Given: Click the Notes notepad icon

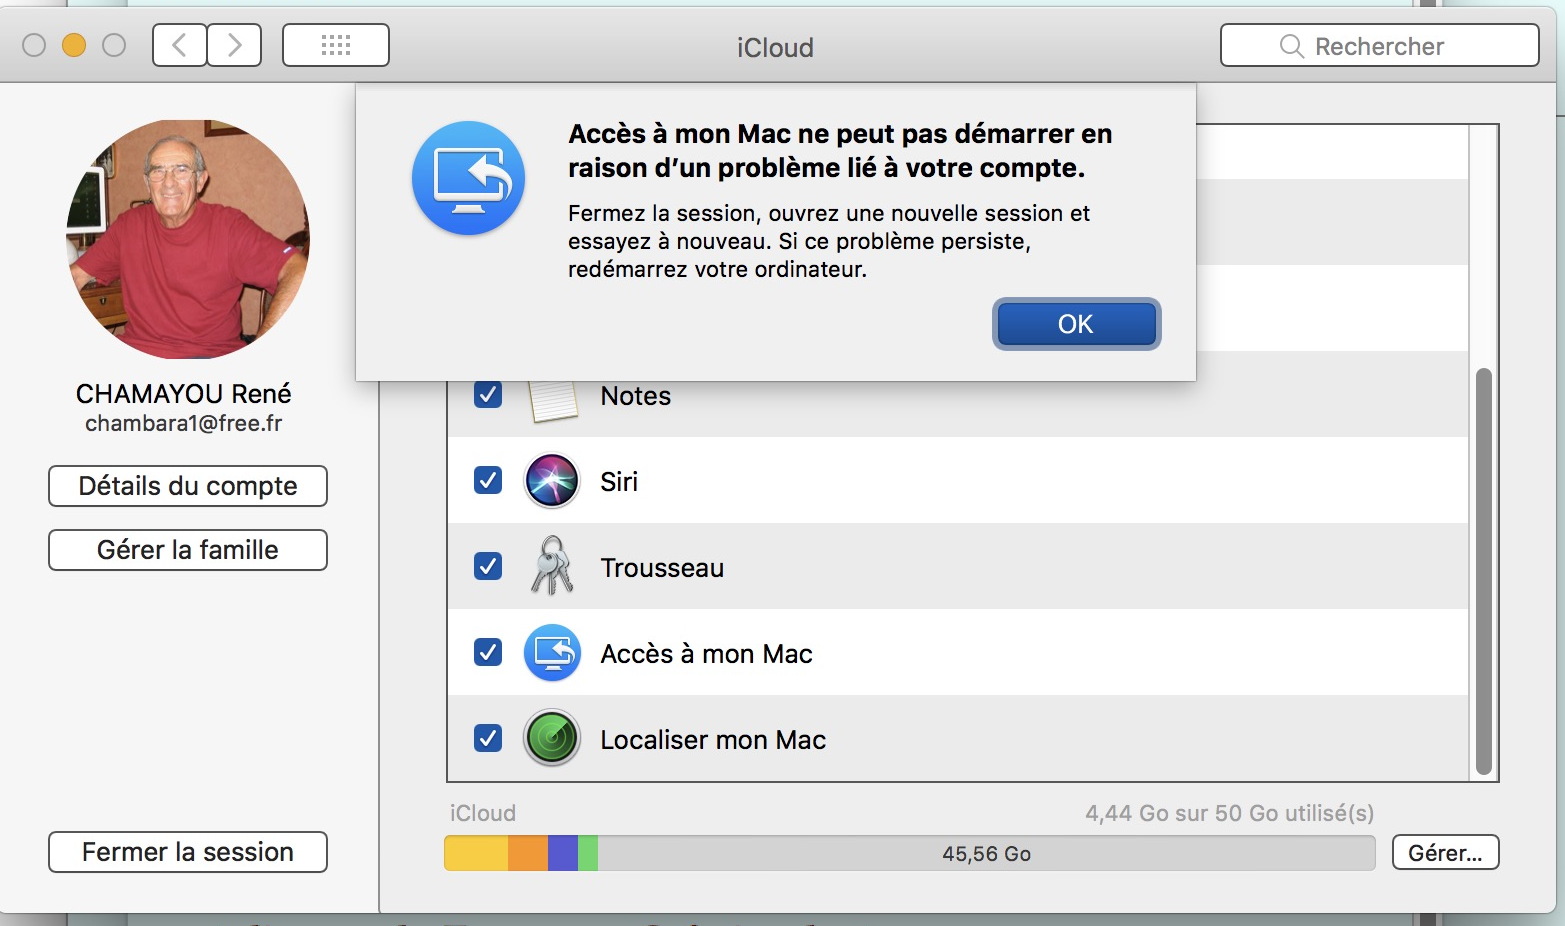Looking at the screenshot, I should (x=553, y=400).
